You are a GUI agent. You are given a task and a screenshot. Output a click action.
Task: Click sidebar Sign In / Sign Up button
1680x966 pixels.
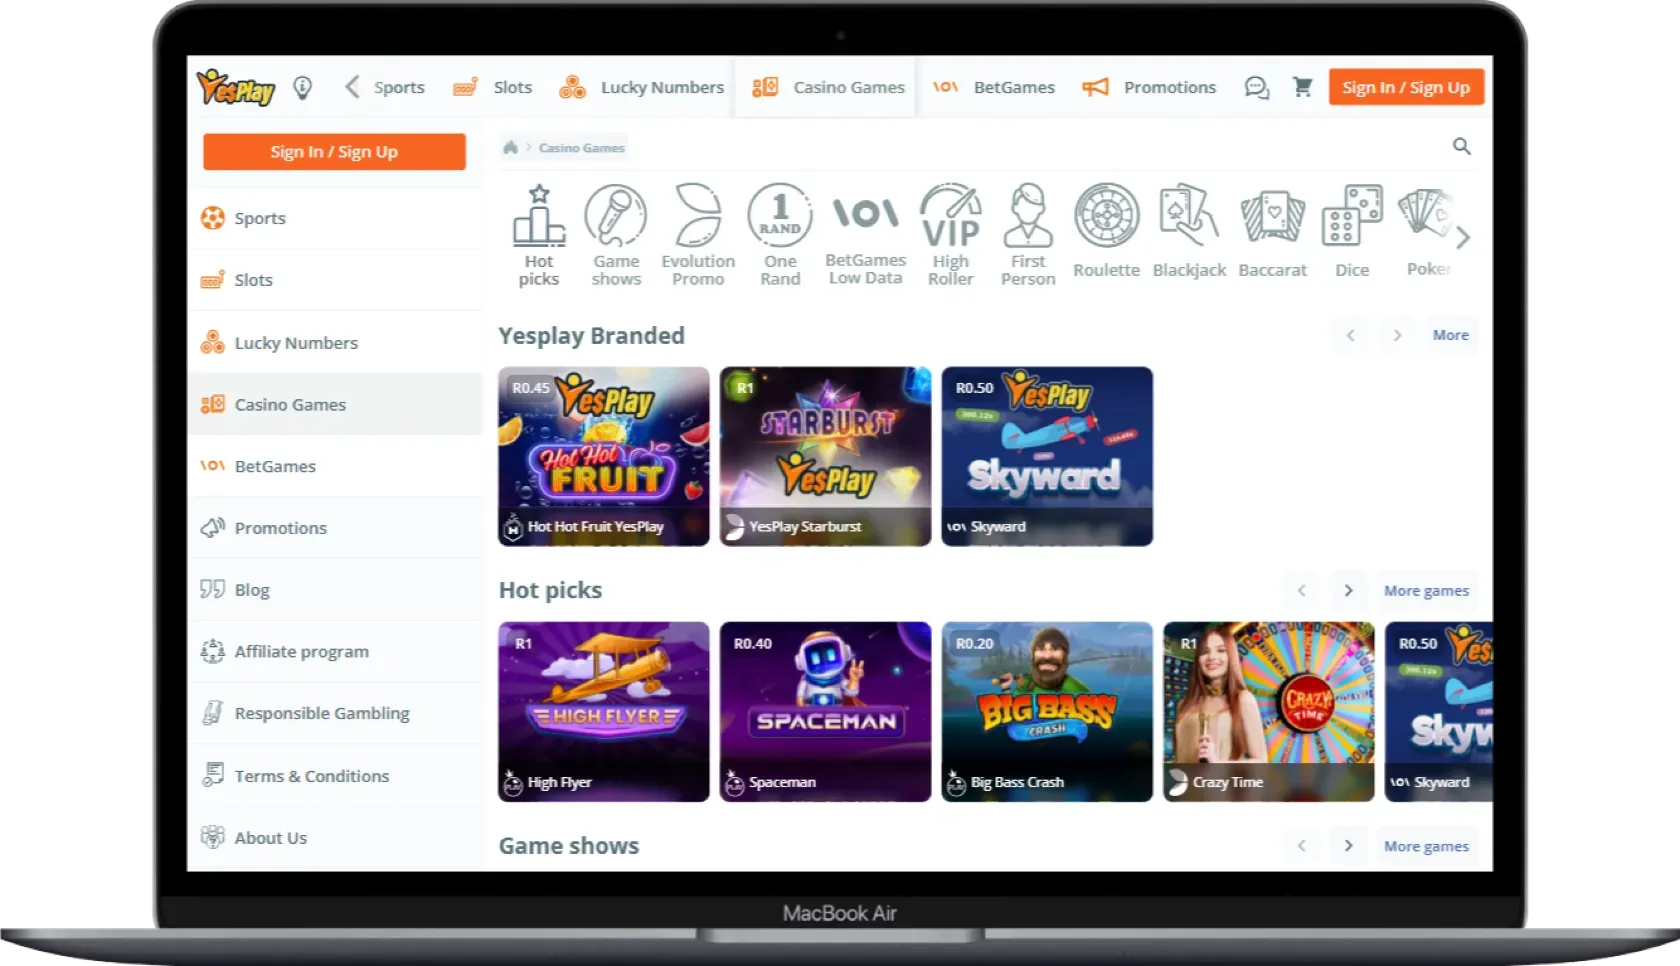click(x=334, y=152)
